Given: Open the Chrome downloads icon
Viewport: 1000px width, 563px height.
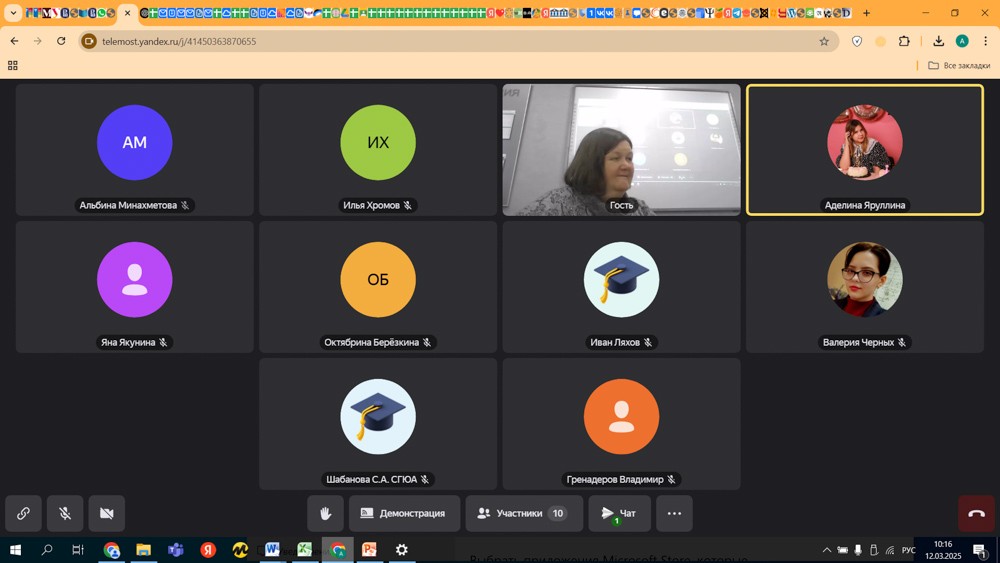Looking at the screenshot, I should pos(938,41).
